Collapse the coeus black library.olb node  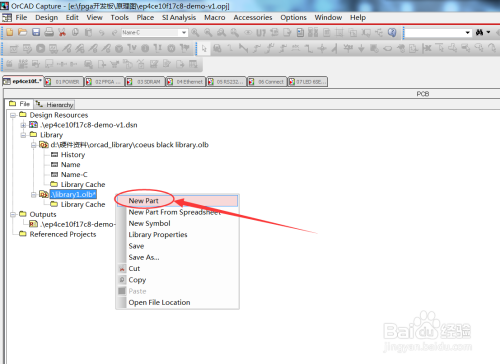click(33, 145)
